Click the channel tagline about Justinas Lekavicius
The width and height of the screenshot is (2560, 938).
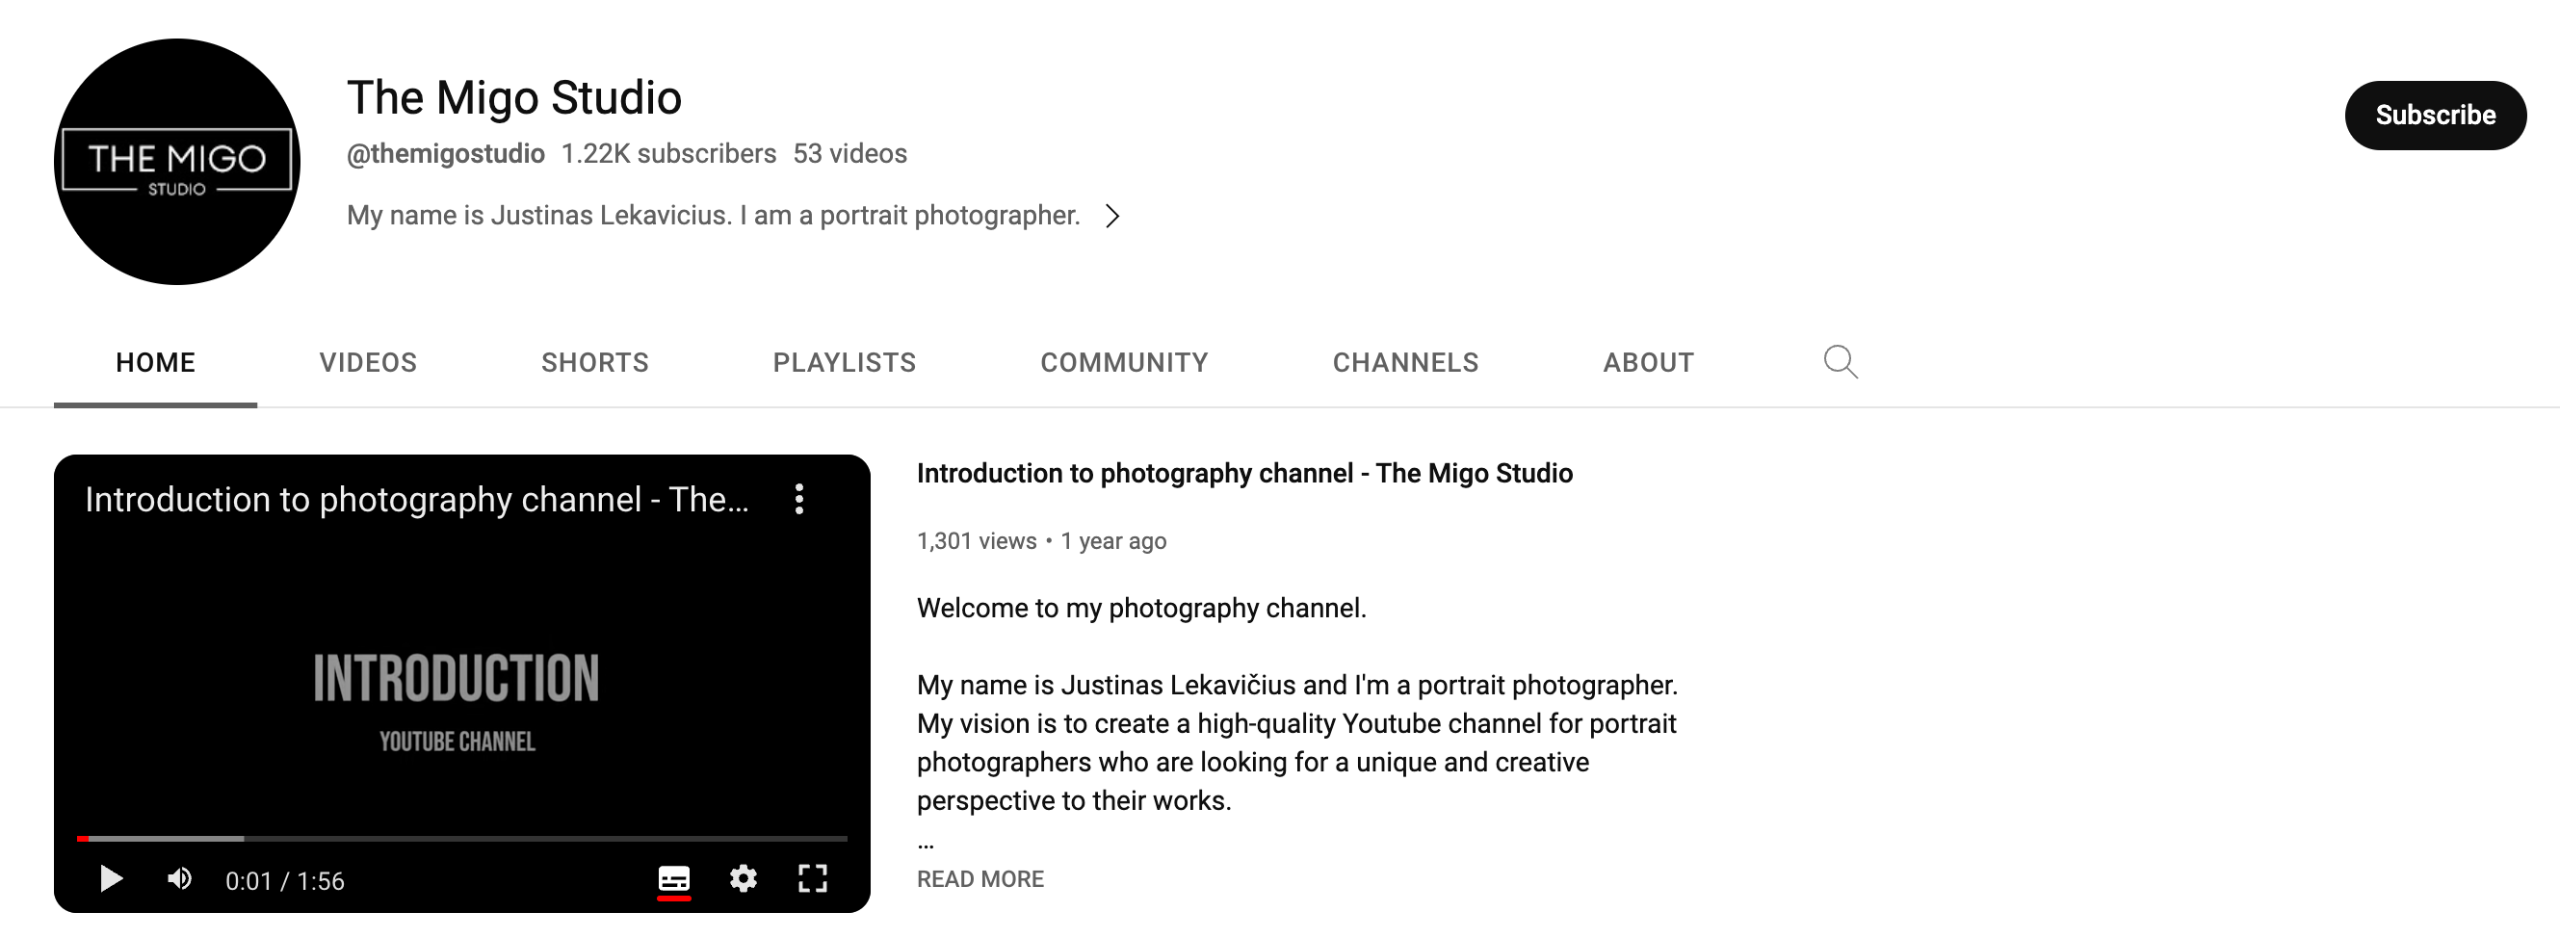point(713,216)
